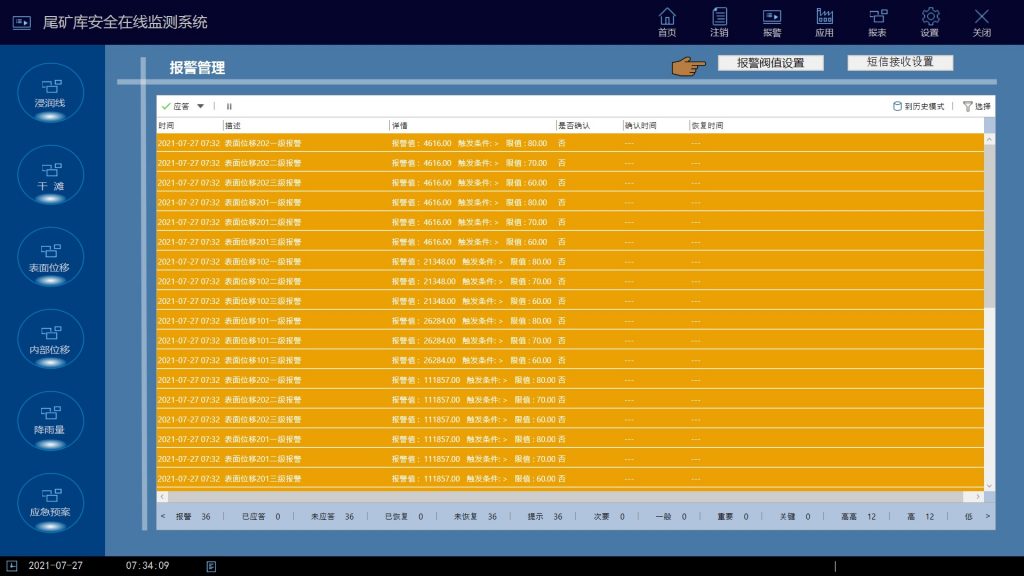Filter by 关键 0 count

coord(795,517)
